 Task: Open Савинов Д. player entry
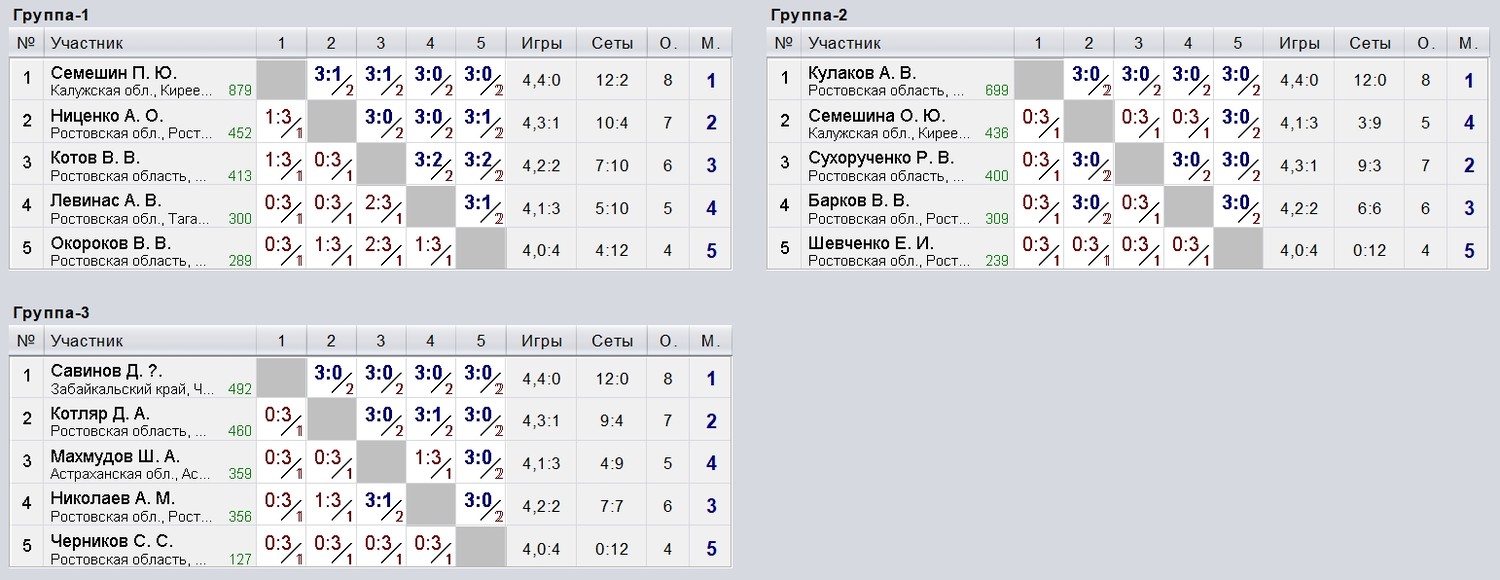(x=108, y=372)
